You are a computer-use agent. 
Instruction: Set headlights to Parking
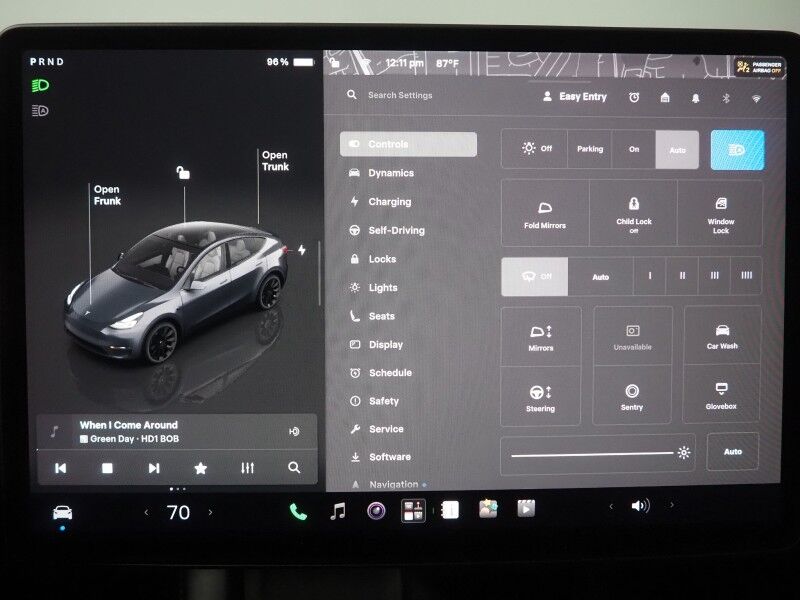tap(590, 149)
